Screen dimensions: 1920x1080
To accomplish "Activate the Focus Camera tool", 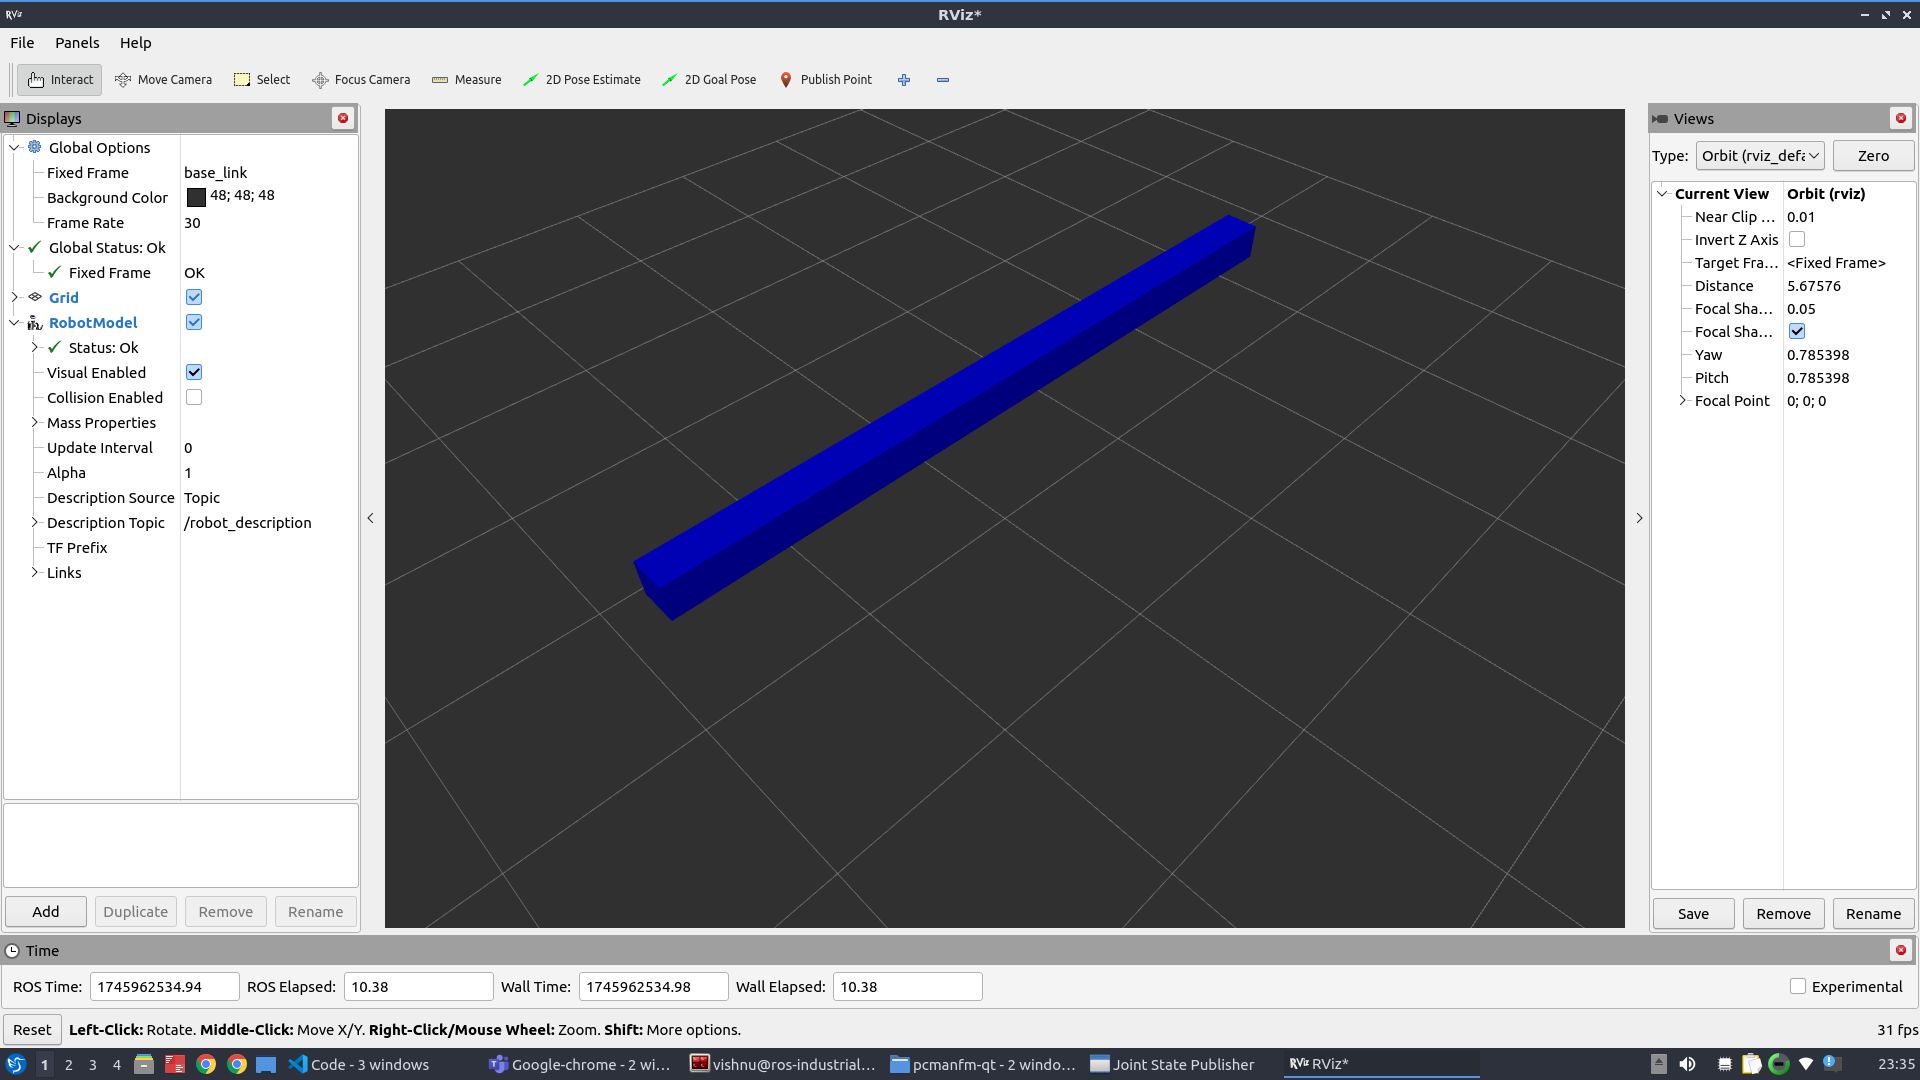I will coord(360,80).
